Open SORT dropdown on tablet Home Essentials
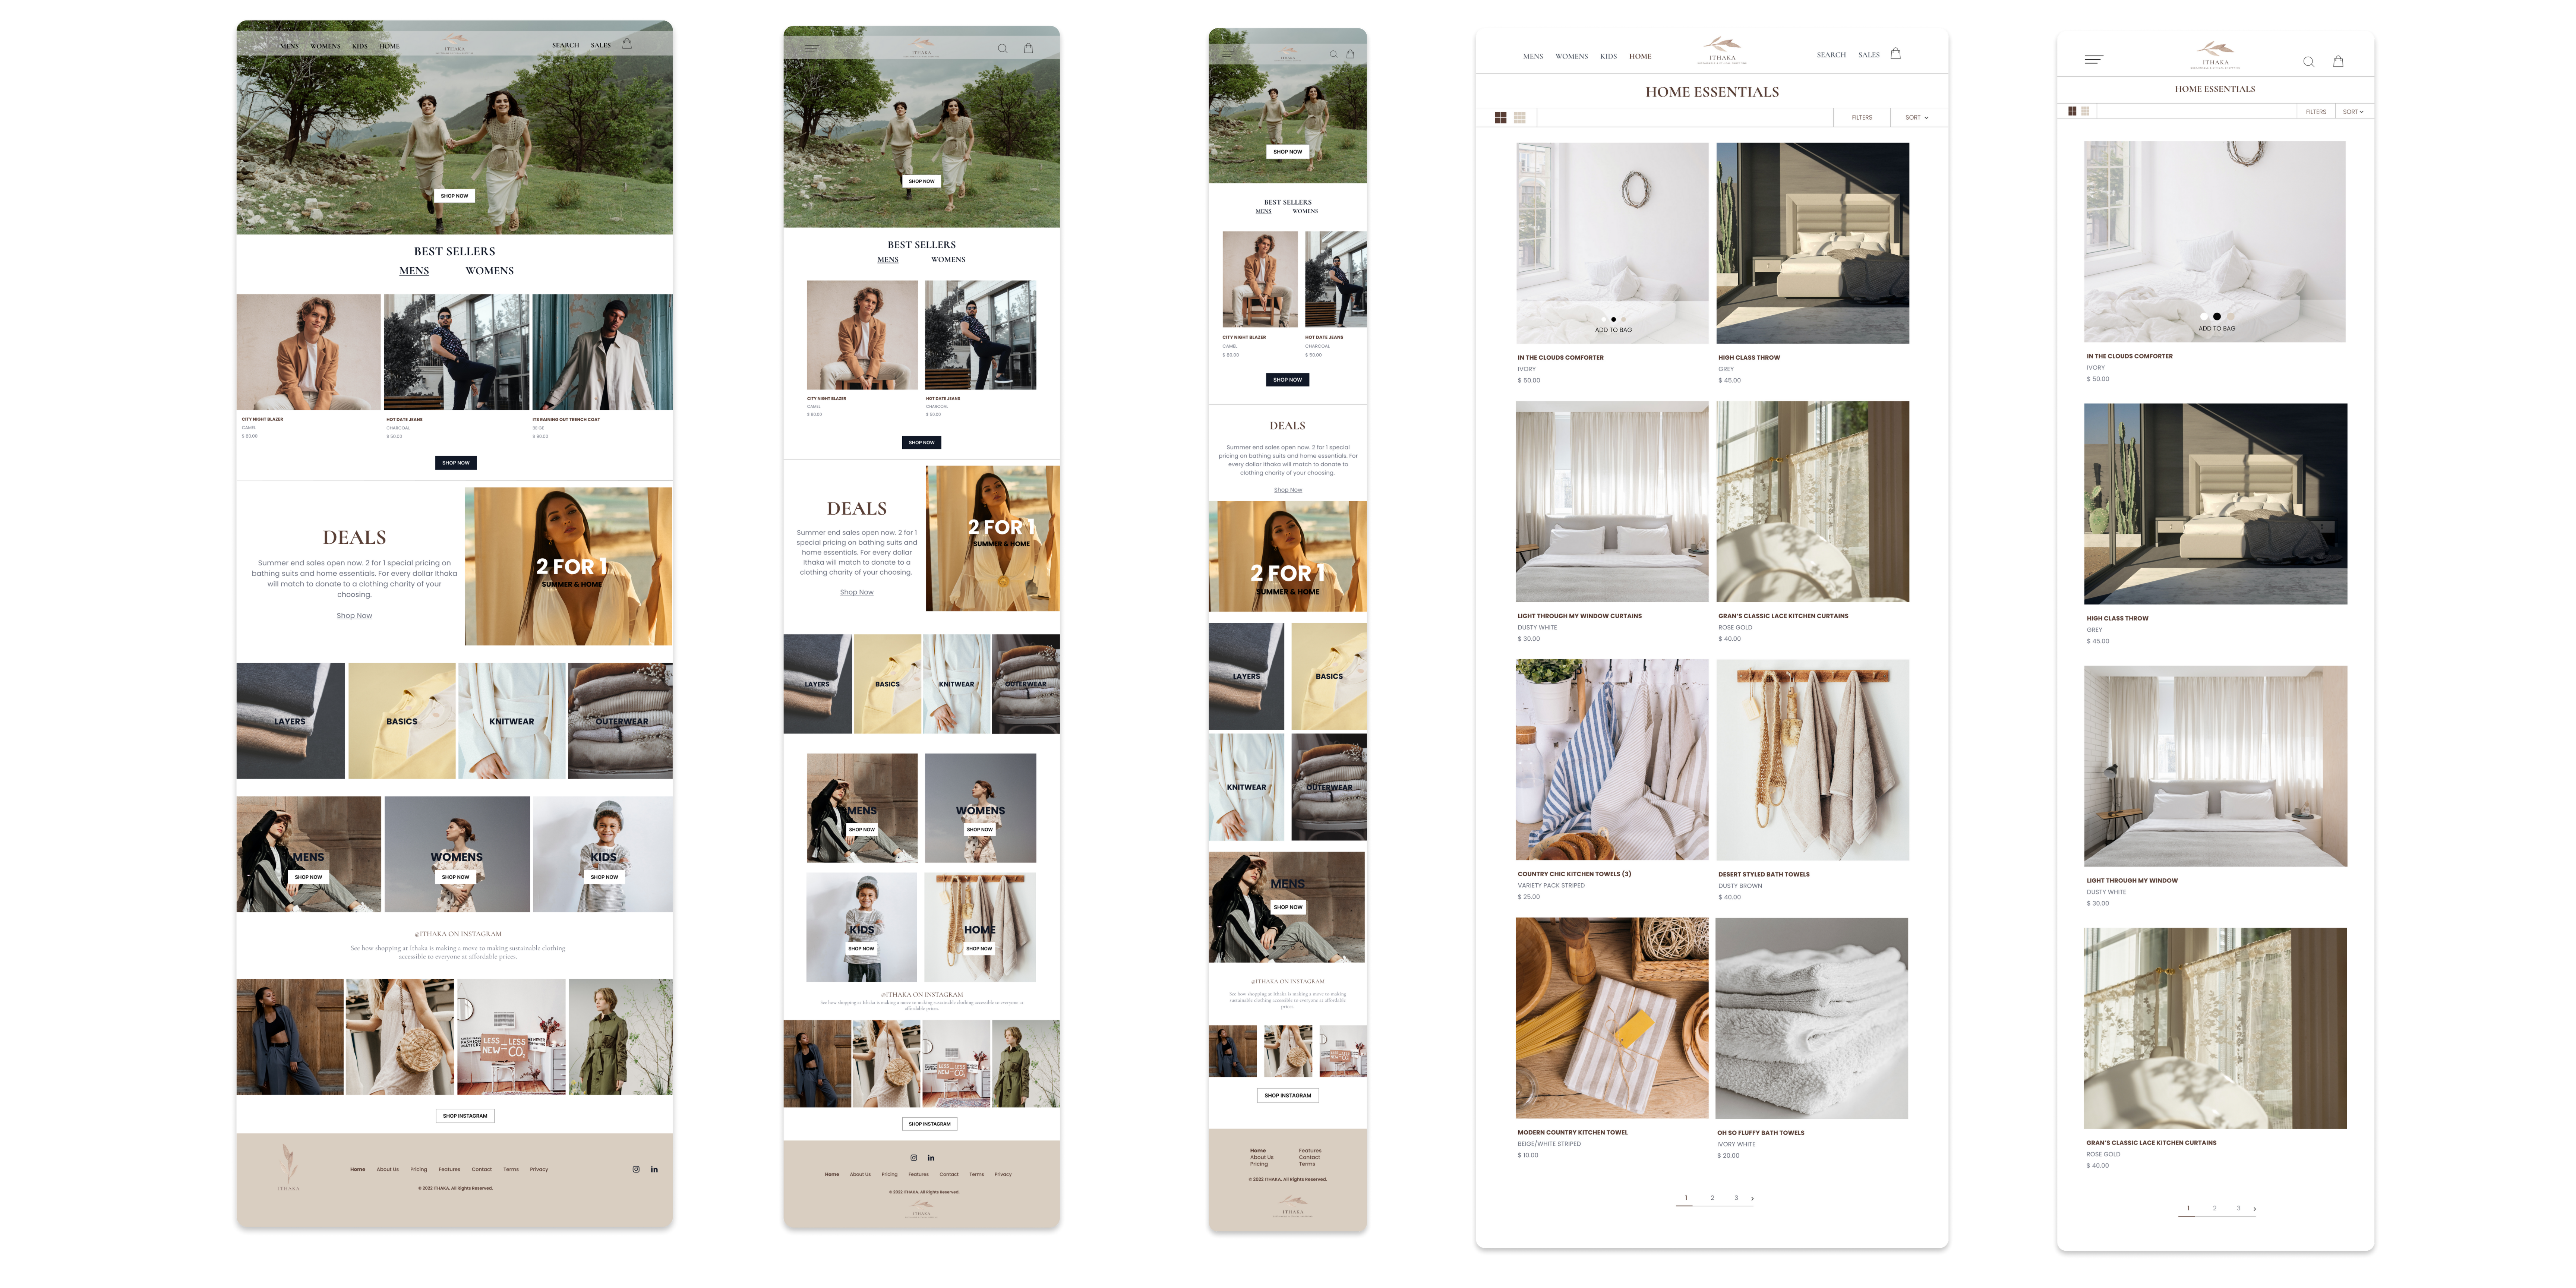Viewport: 2576px width, 1288px height. pos(2353,112)
